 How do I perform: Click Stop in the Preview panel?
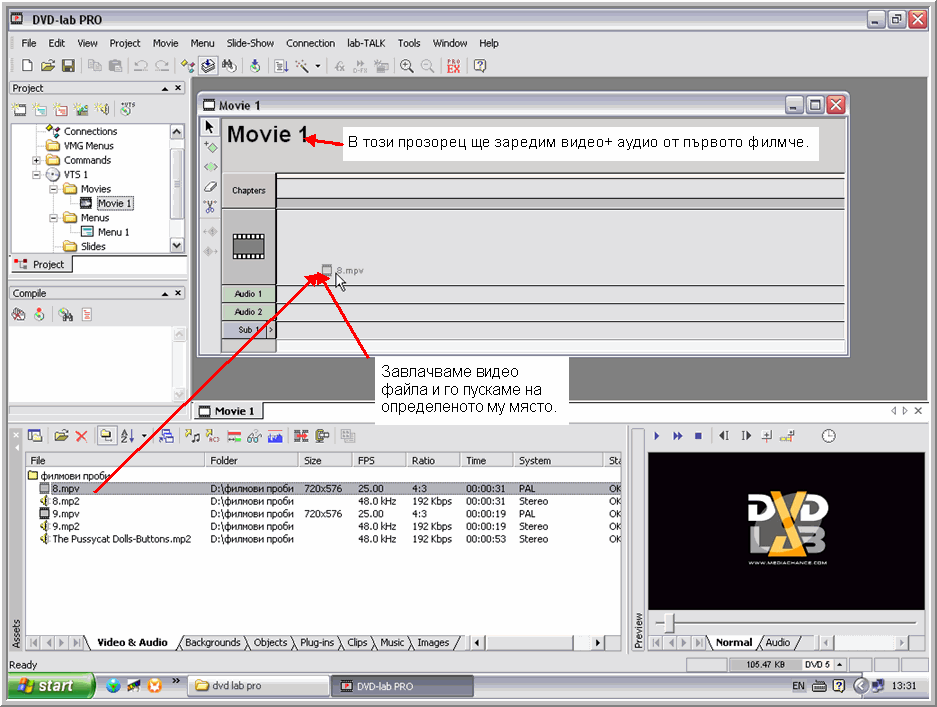pyautogui.click(x=698, y=436)
